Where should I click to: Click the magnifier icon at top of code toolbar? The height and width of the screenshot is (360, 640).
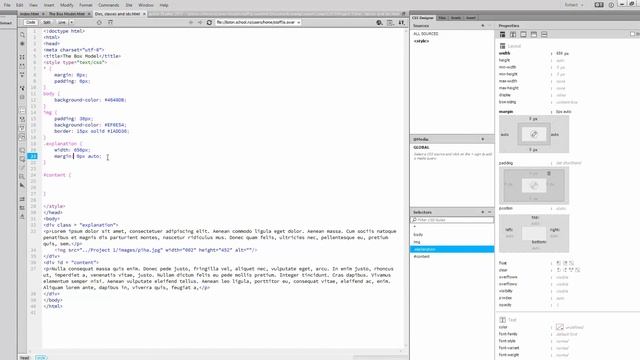point(22,35)
